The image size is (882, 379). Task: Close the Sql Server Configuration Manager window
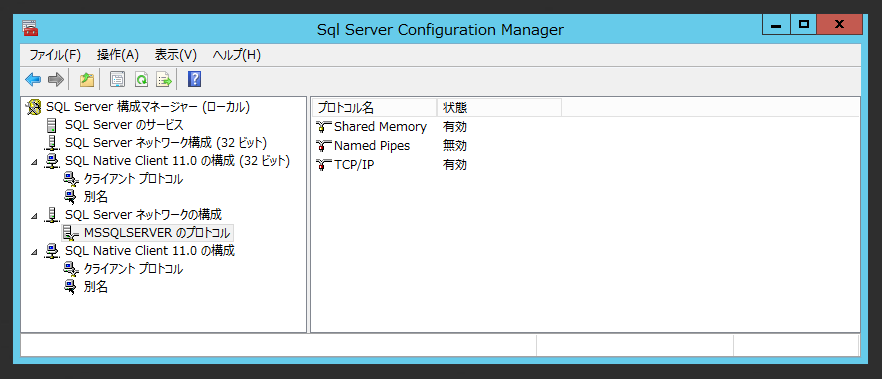coord(839,24)
